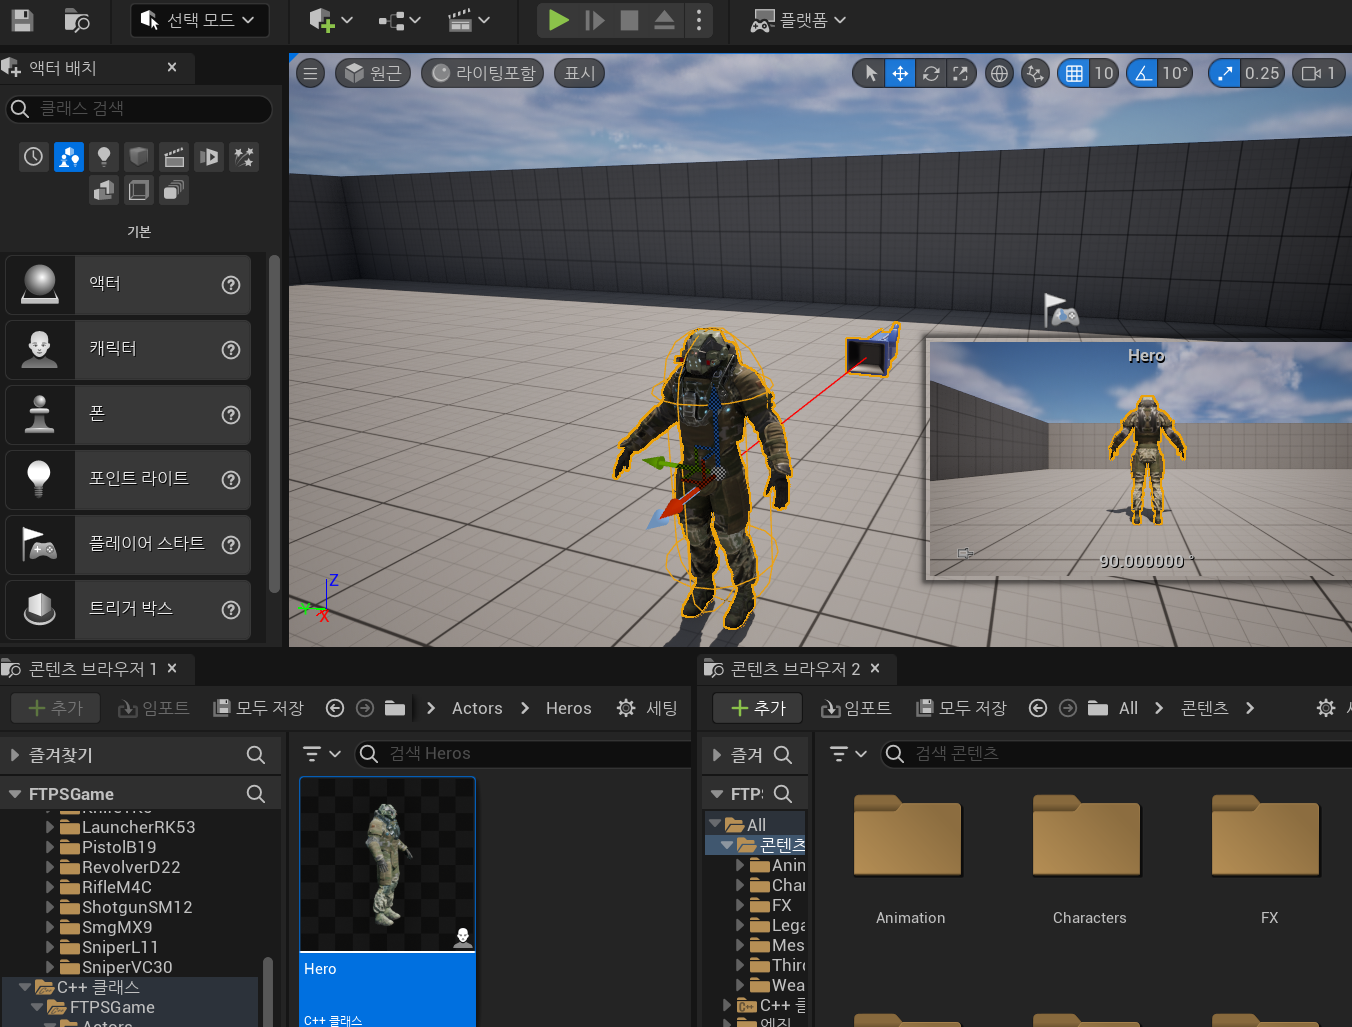Select the Volumes category icon
The image size is (1352, 1027).
click(139, 190)
